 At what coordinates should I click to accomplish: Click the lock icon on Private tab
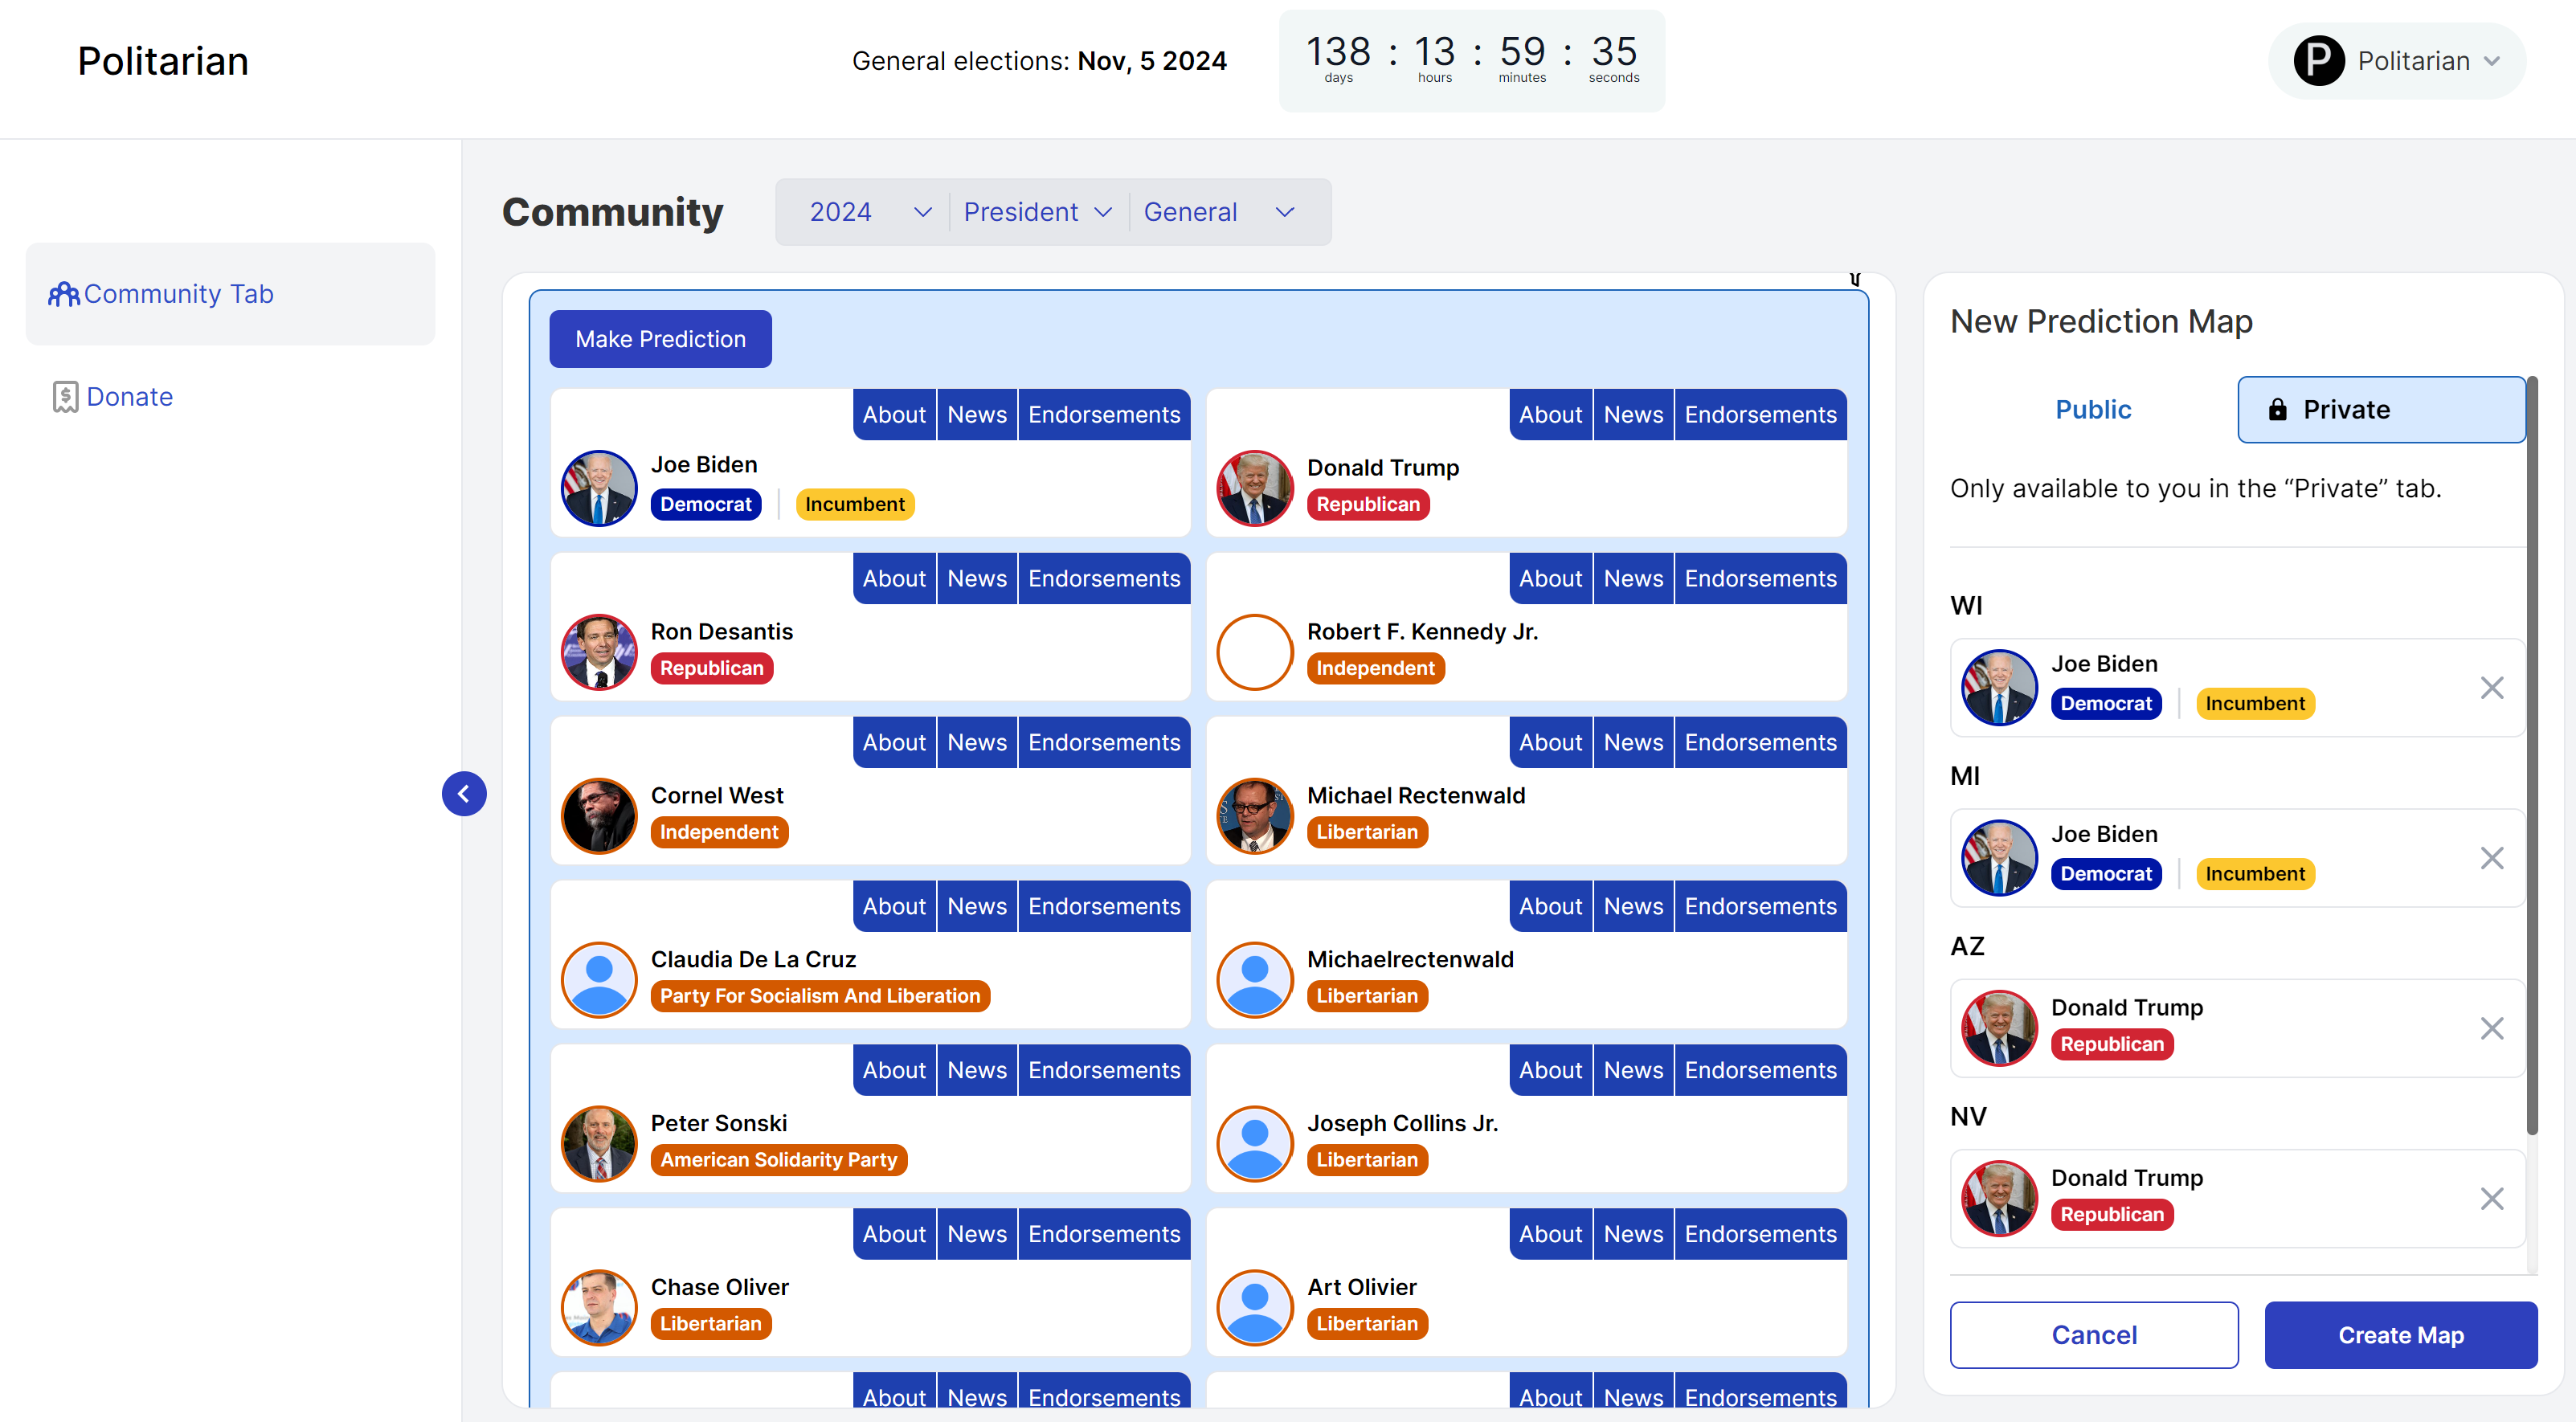pos(2278,410)
